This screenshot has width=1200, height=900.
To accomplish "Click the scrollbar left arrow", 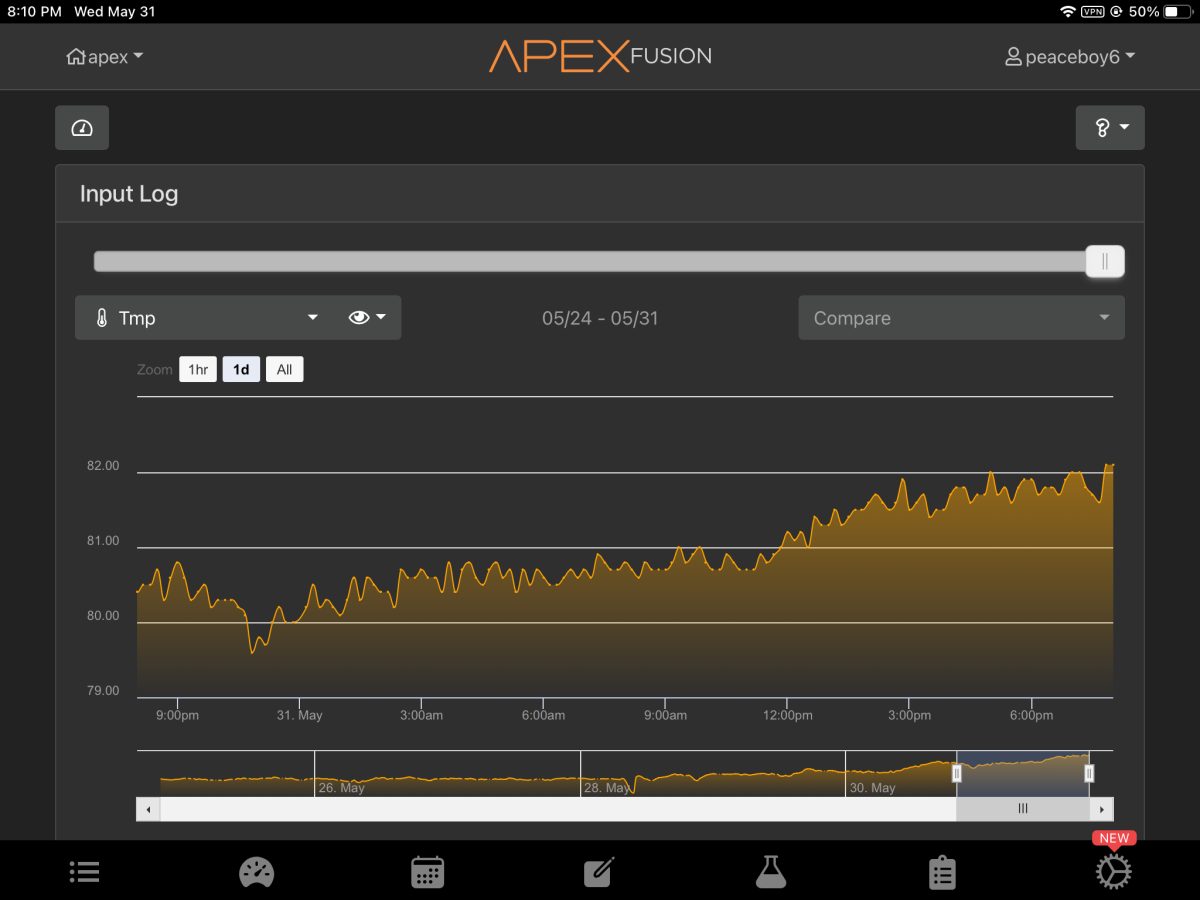I will click(x=148, y=809).
